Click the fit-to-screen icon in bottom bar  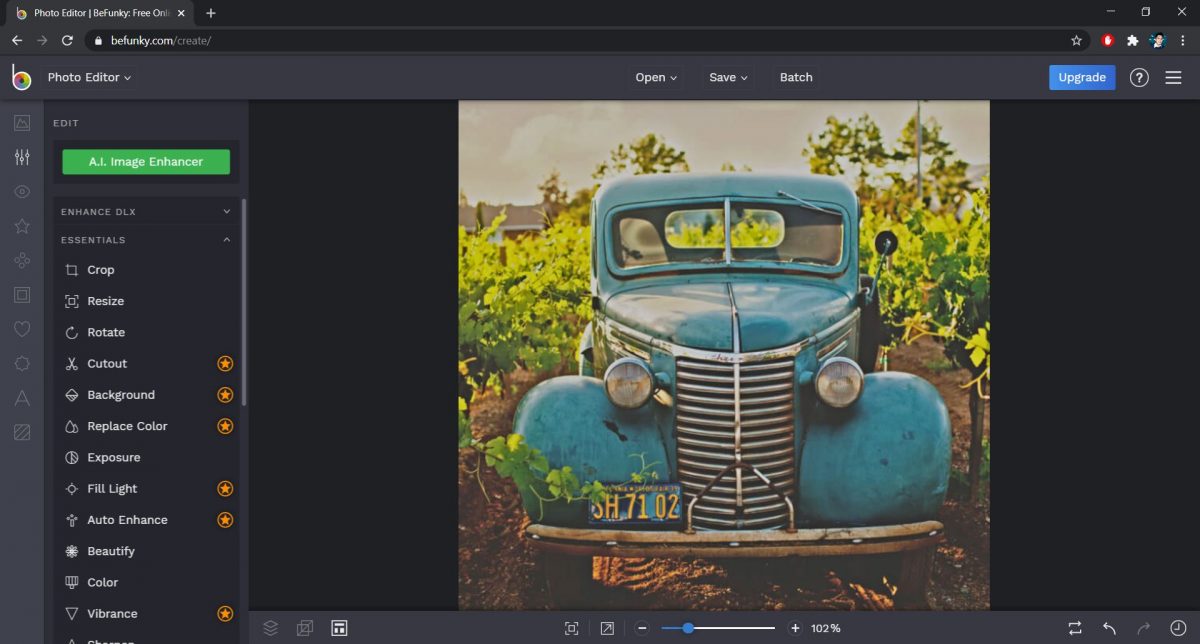point(571,627)
